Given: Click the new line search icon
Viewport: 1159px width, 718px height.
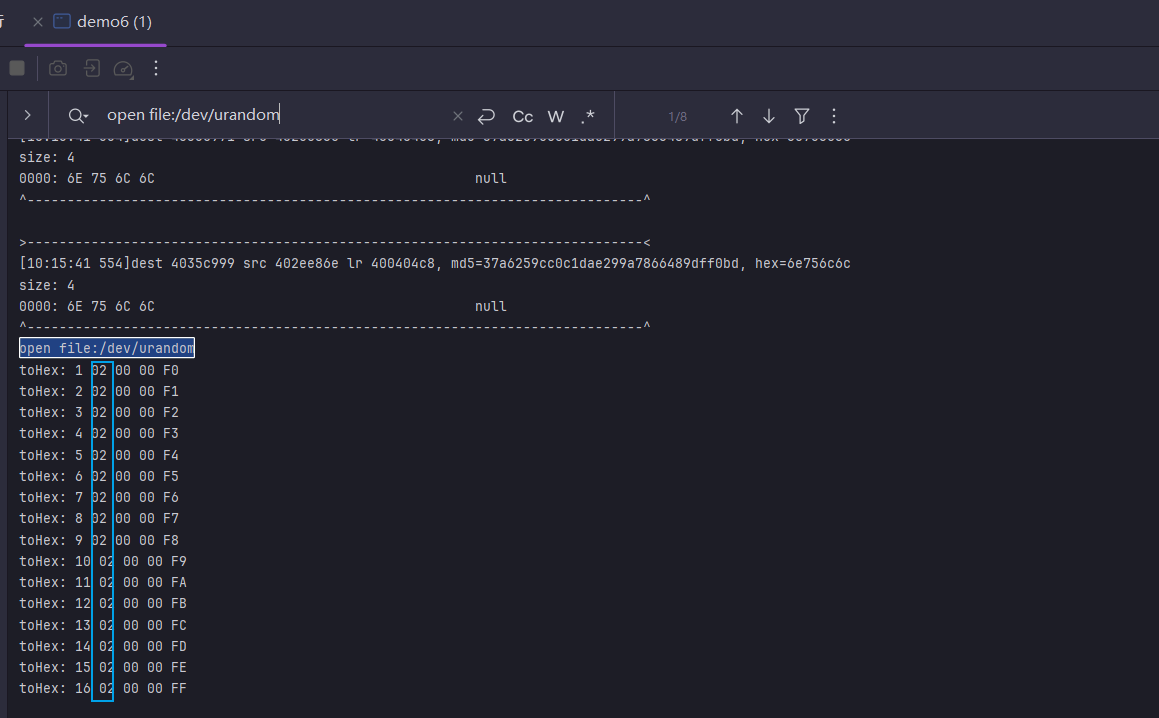Looking at the screenshot, I should 486,116.
